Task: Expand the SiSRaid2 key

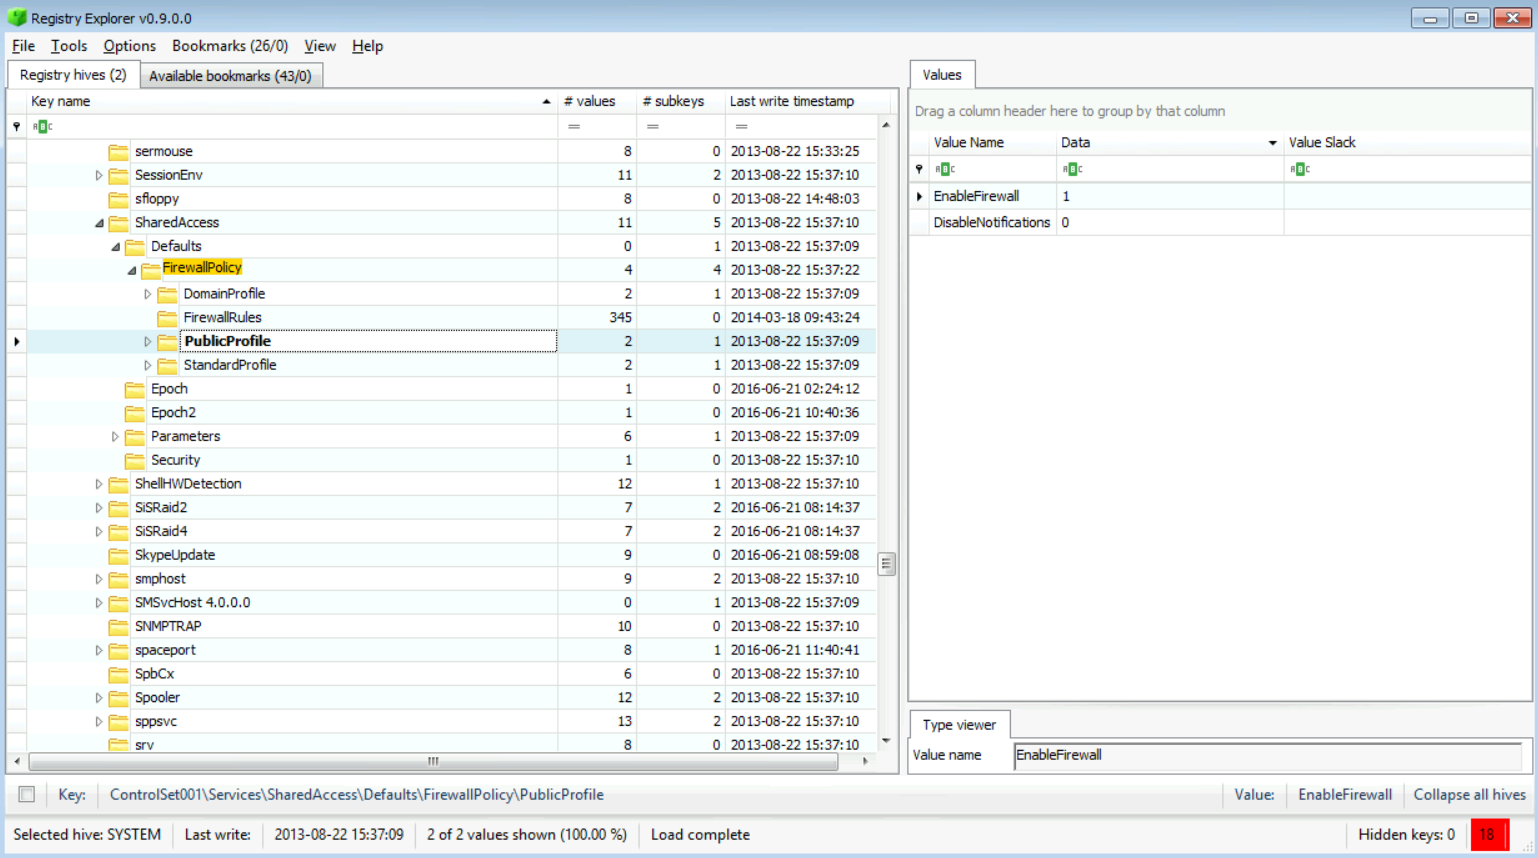Action: pyautogui.click(x=99, y=508)
